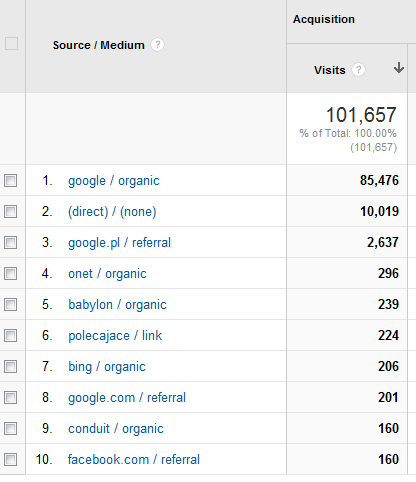Click help icon next to Visits
Image resolution: width=416 pixels, height=482 pixels.
(x=358, y=70)
